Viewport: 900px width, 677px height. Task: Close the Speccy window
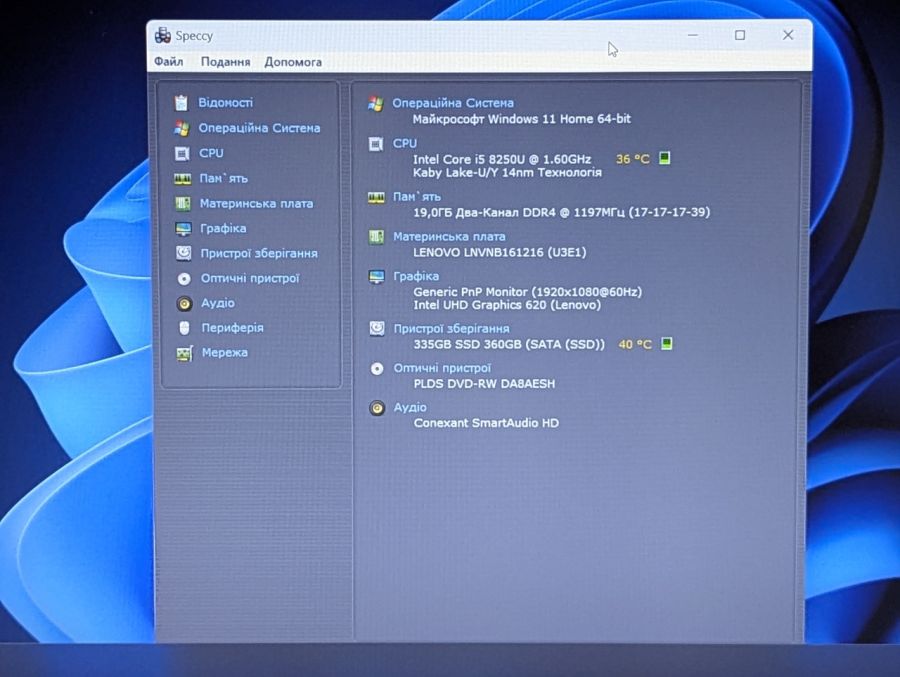click(x=788, y=36)
